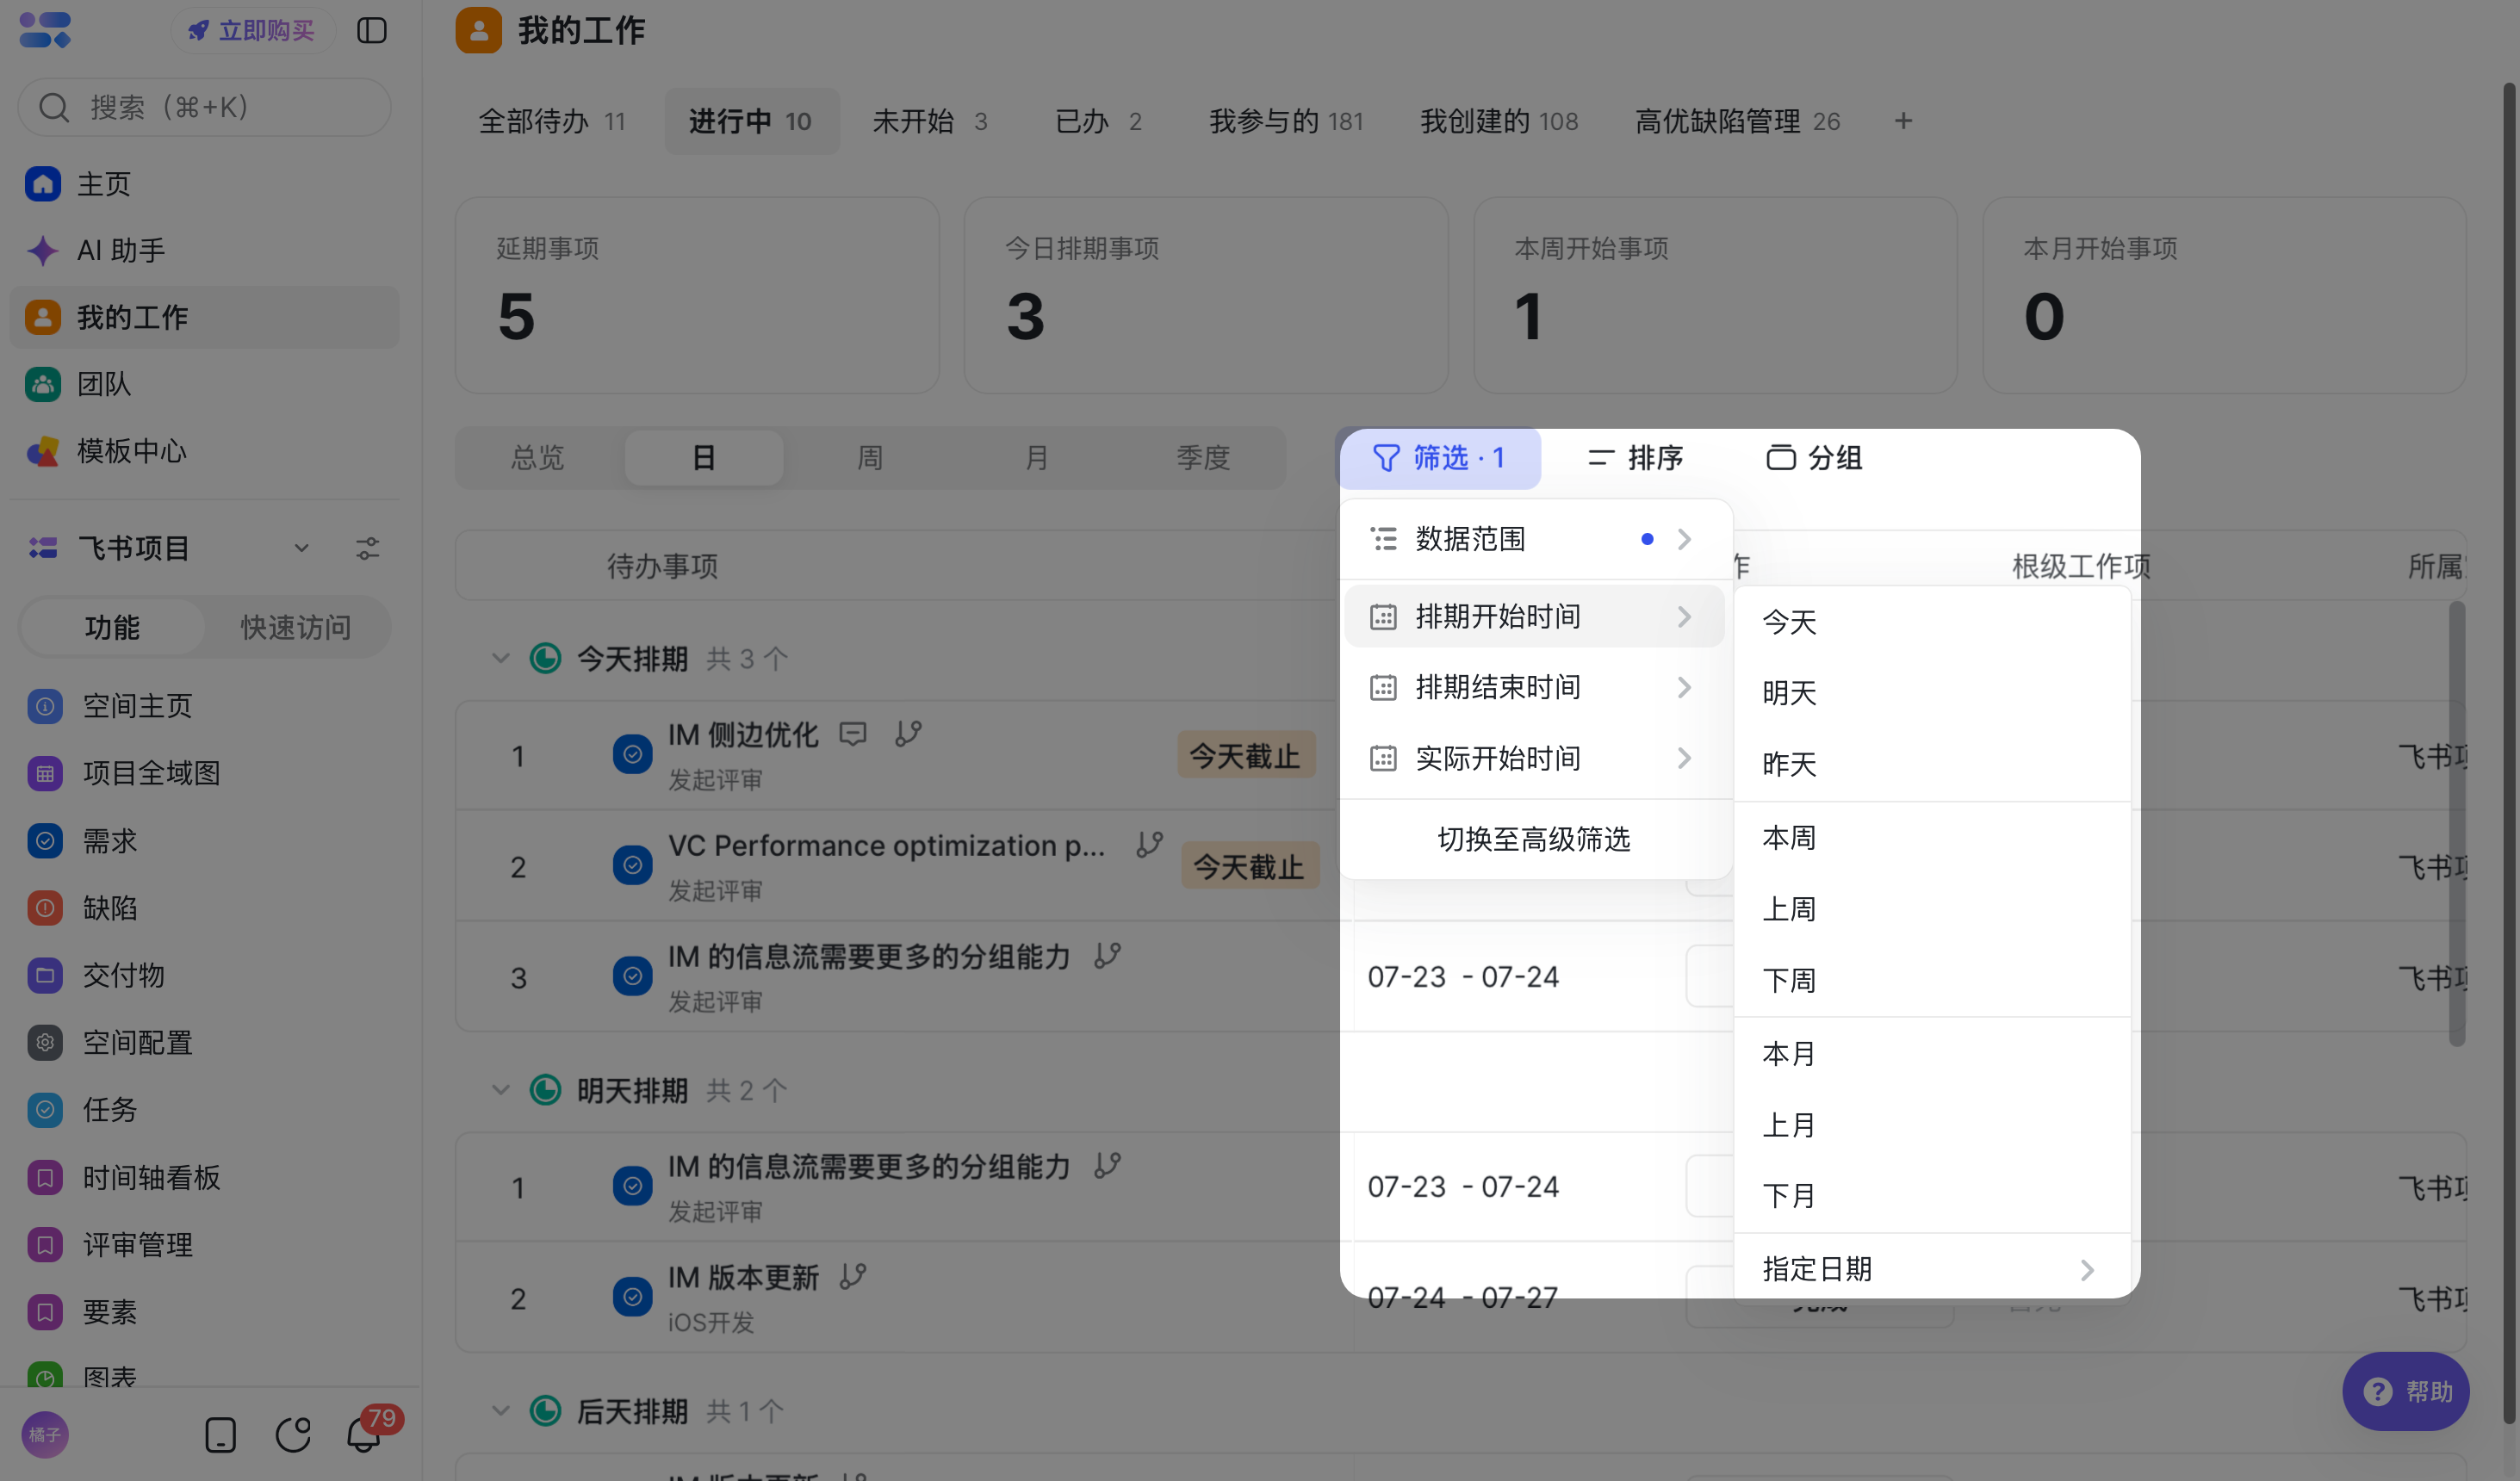
Task: Click the 飞书项目 settings sliders icon
Action: click(x=367, y=548)
